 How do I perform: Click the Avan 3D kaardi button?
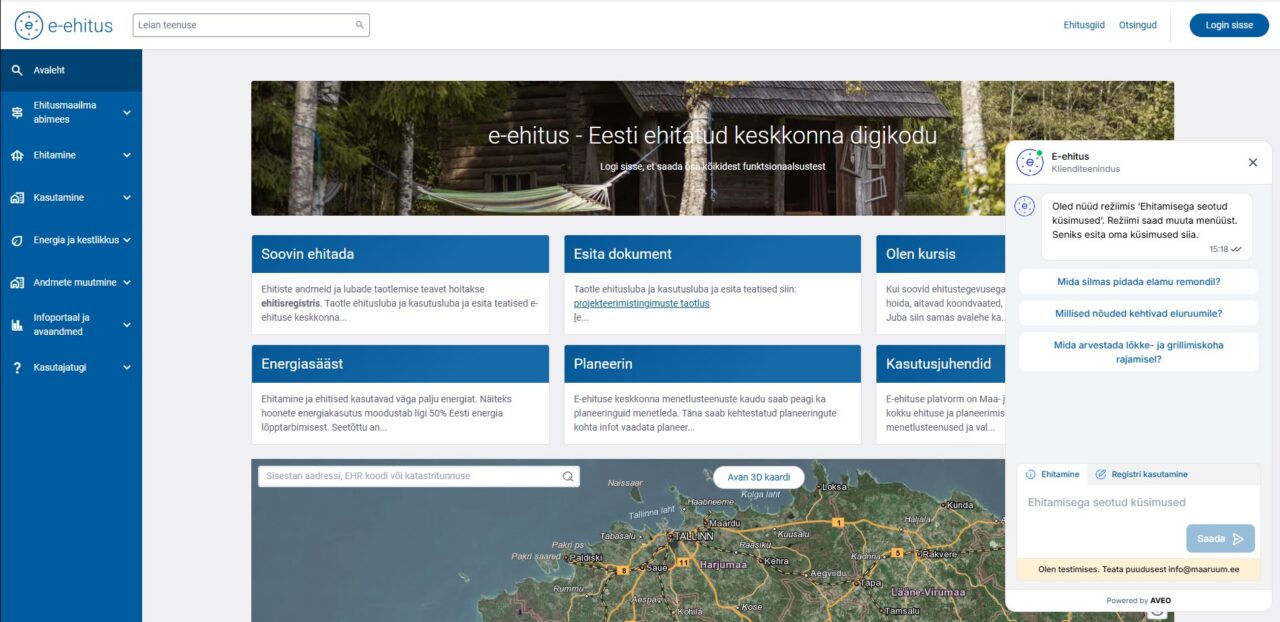click(758, 477)
